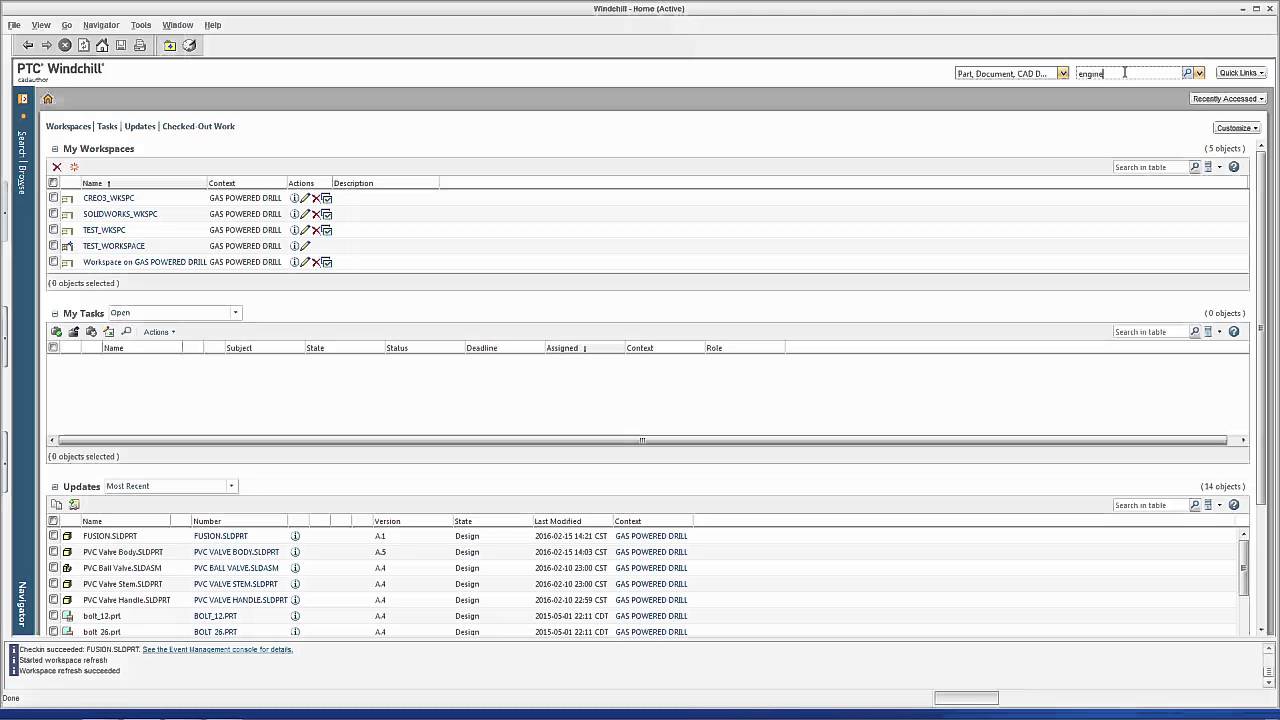This screenshot has width=1280, height=720.
Task: Check the FUSION.SLDPRT row checkbox
Action: tap(54, 536)
